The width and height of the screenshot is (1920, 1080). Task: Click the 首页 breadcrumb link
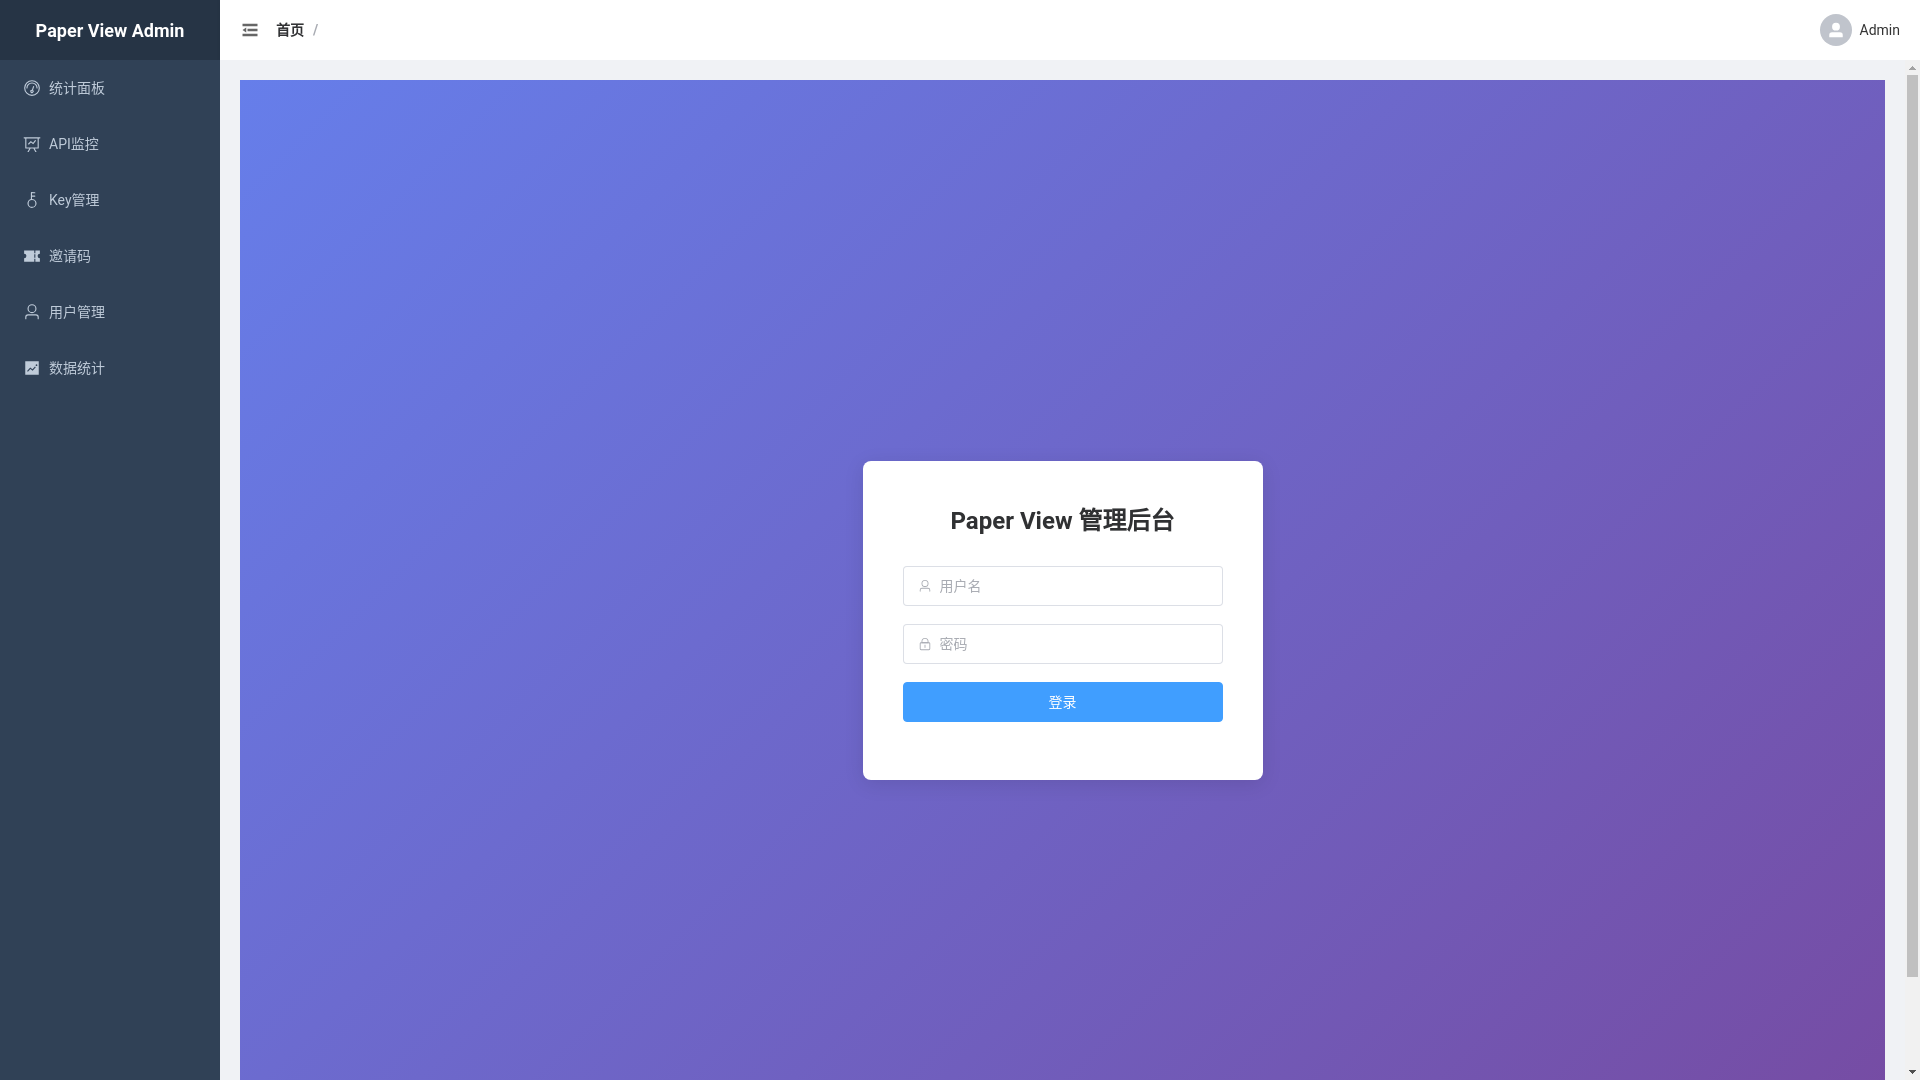coord(290,30)
